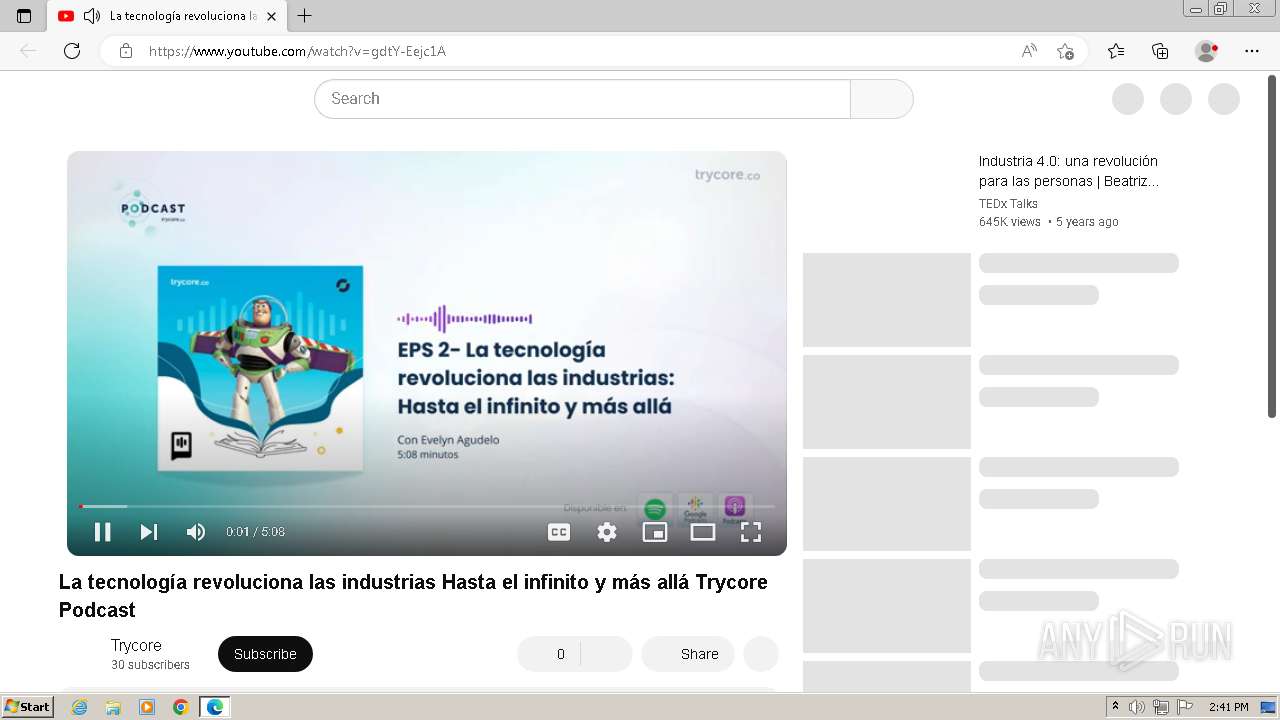
Task: Refresh the browser page
Action: tap(72, 51)
